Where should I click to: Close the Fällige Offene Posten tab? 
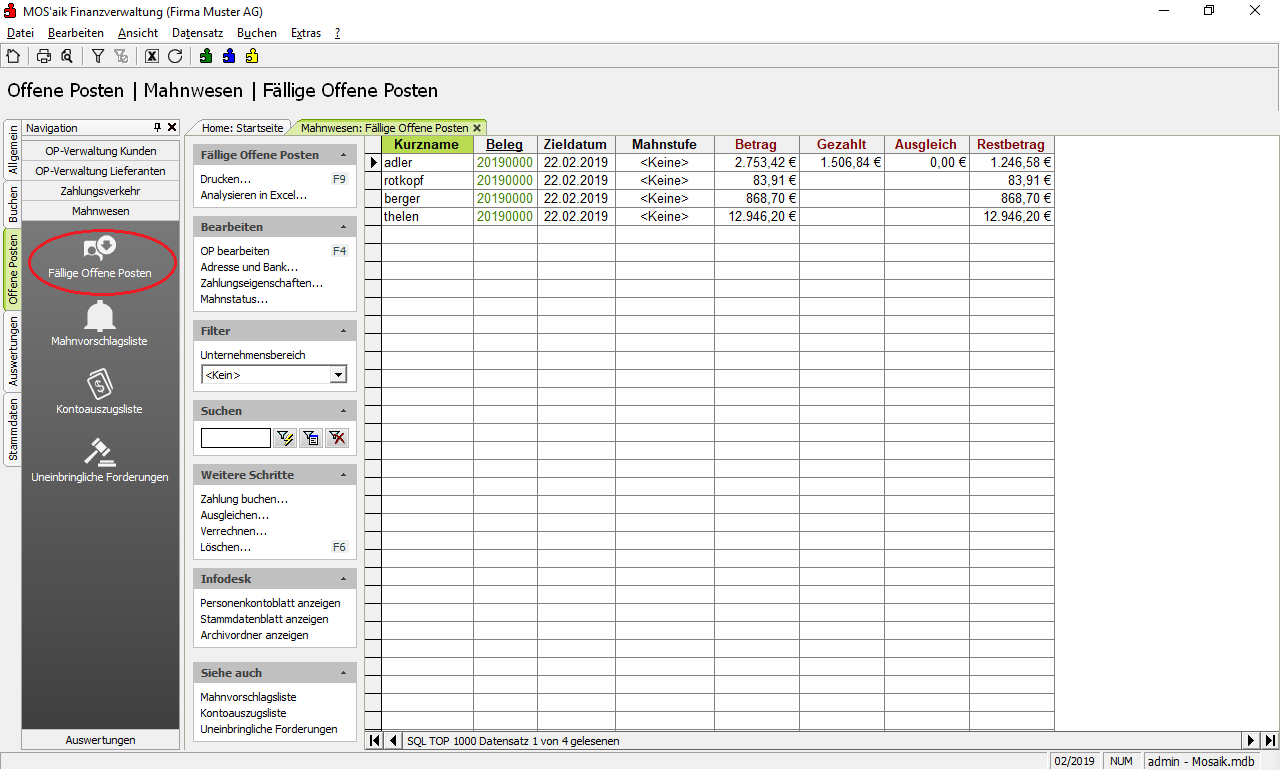[477, 128]
